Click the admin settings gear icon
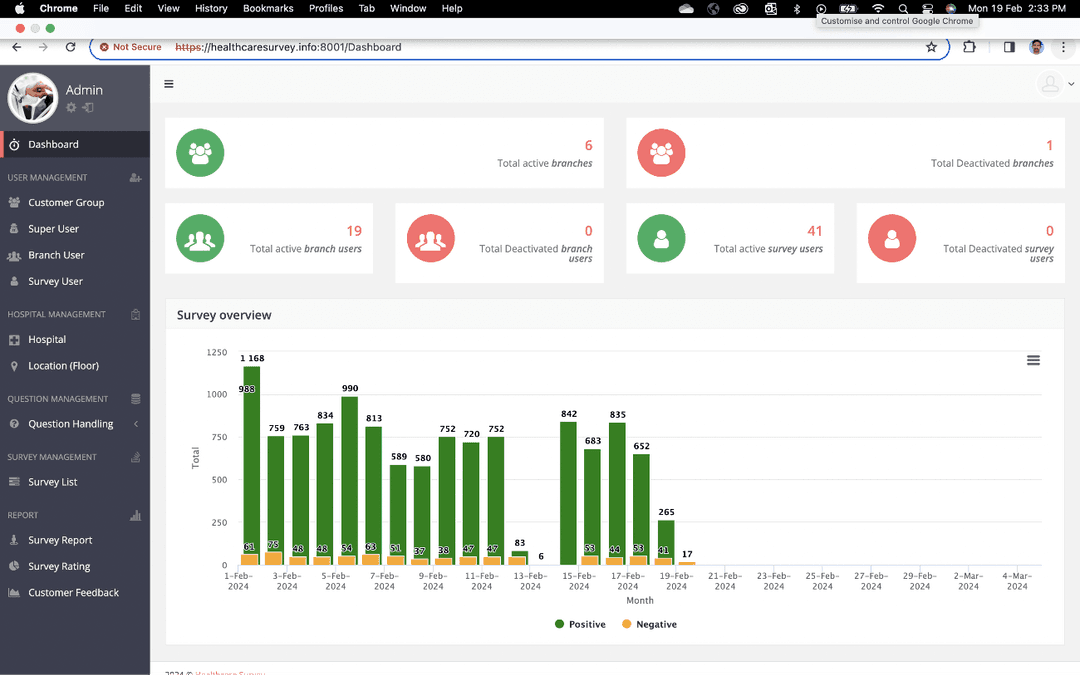The image size is (1080, 675). [x=71, y=108]
